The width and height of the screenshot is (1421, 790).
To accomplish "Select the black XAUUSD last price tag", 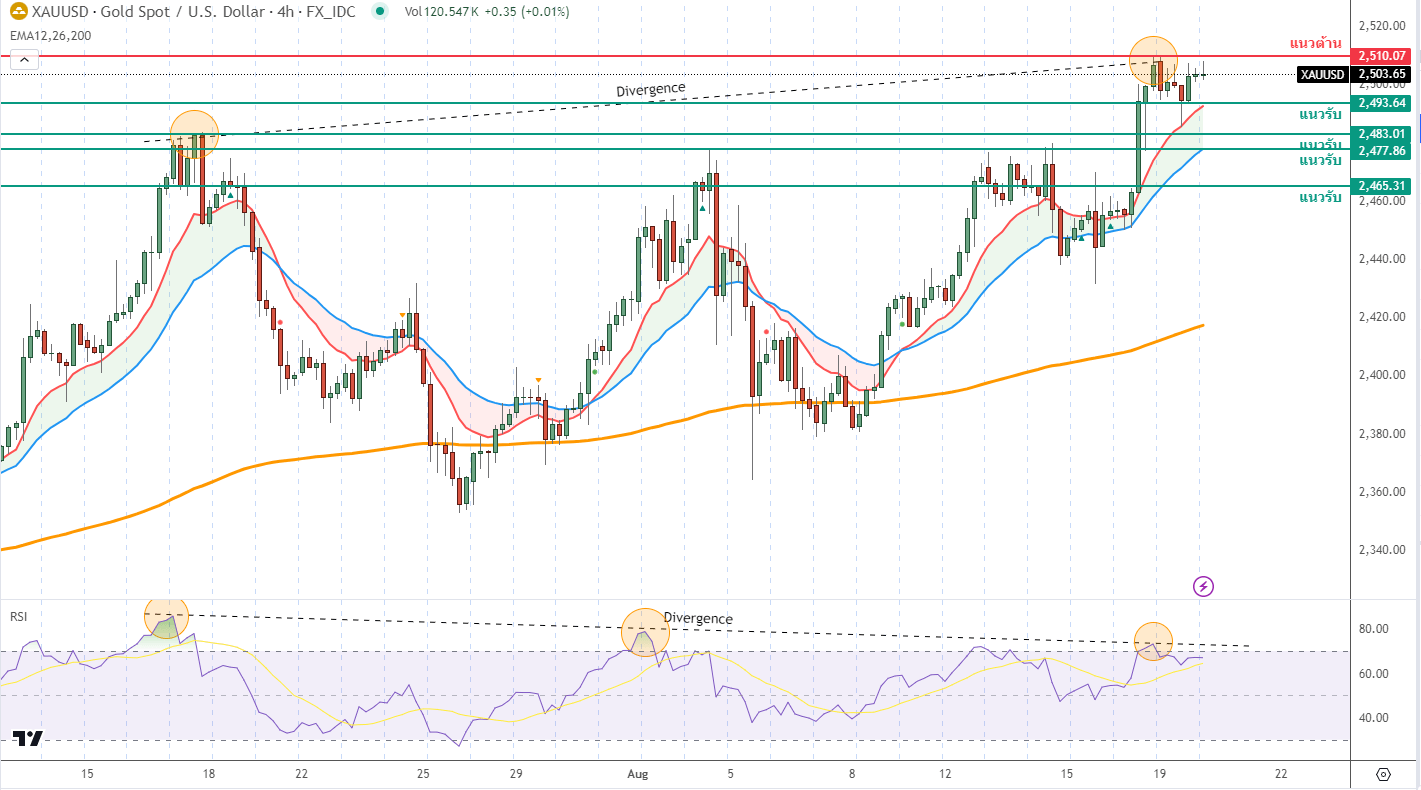I will [1323, 74].
